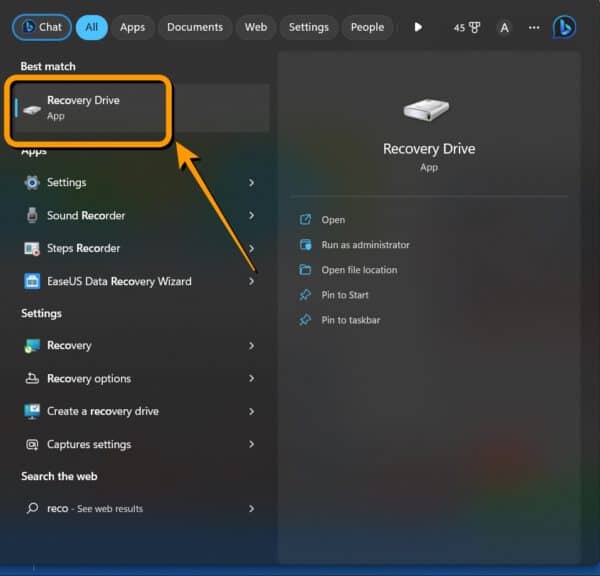Viewport: 600px width, 576px height.
Task: Expand details for Sound Recorder
Action: click(251, 216)
